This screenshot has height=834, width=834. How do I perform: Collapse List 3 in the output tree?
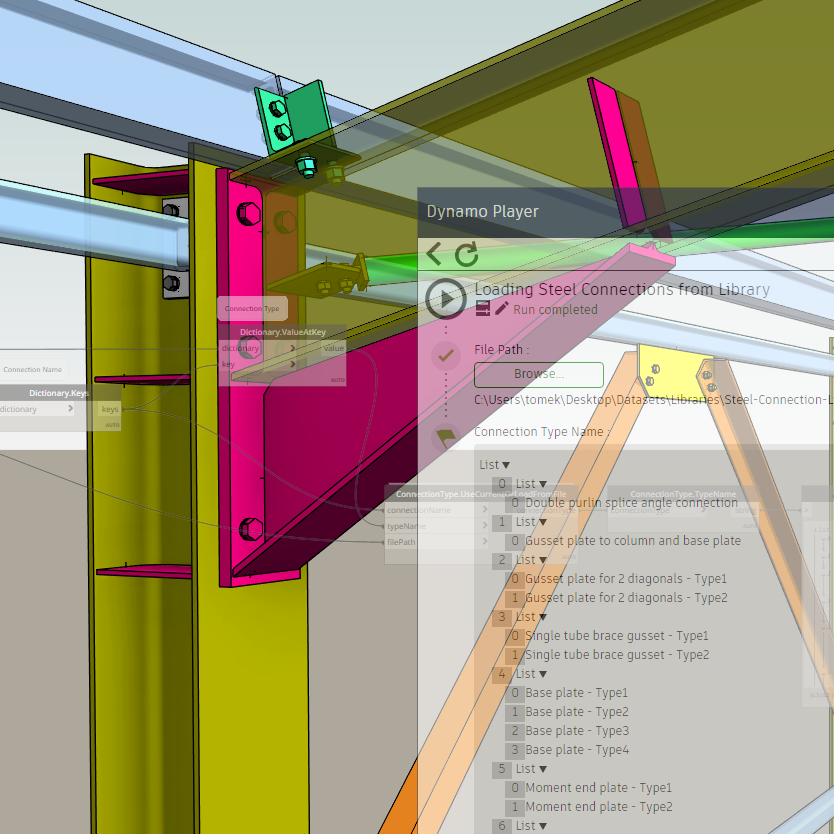(x=543, y=617)
